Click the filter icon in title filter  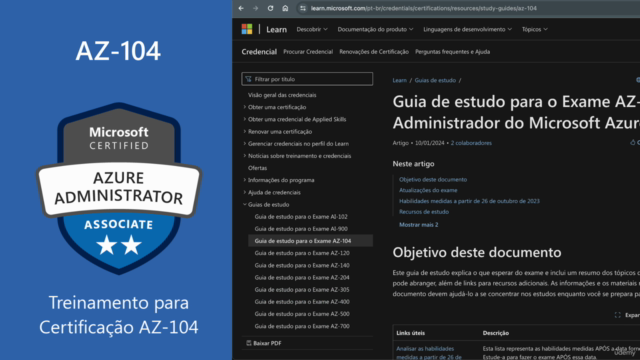(248, 79)
